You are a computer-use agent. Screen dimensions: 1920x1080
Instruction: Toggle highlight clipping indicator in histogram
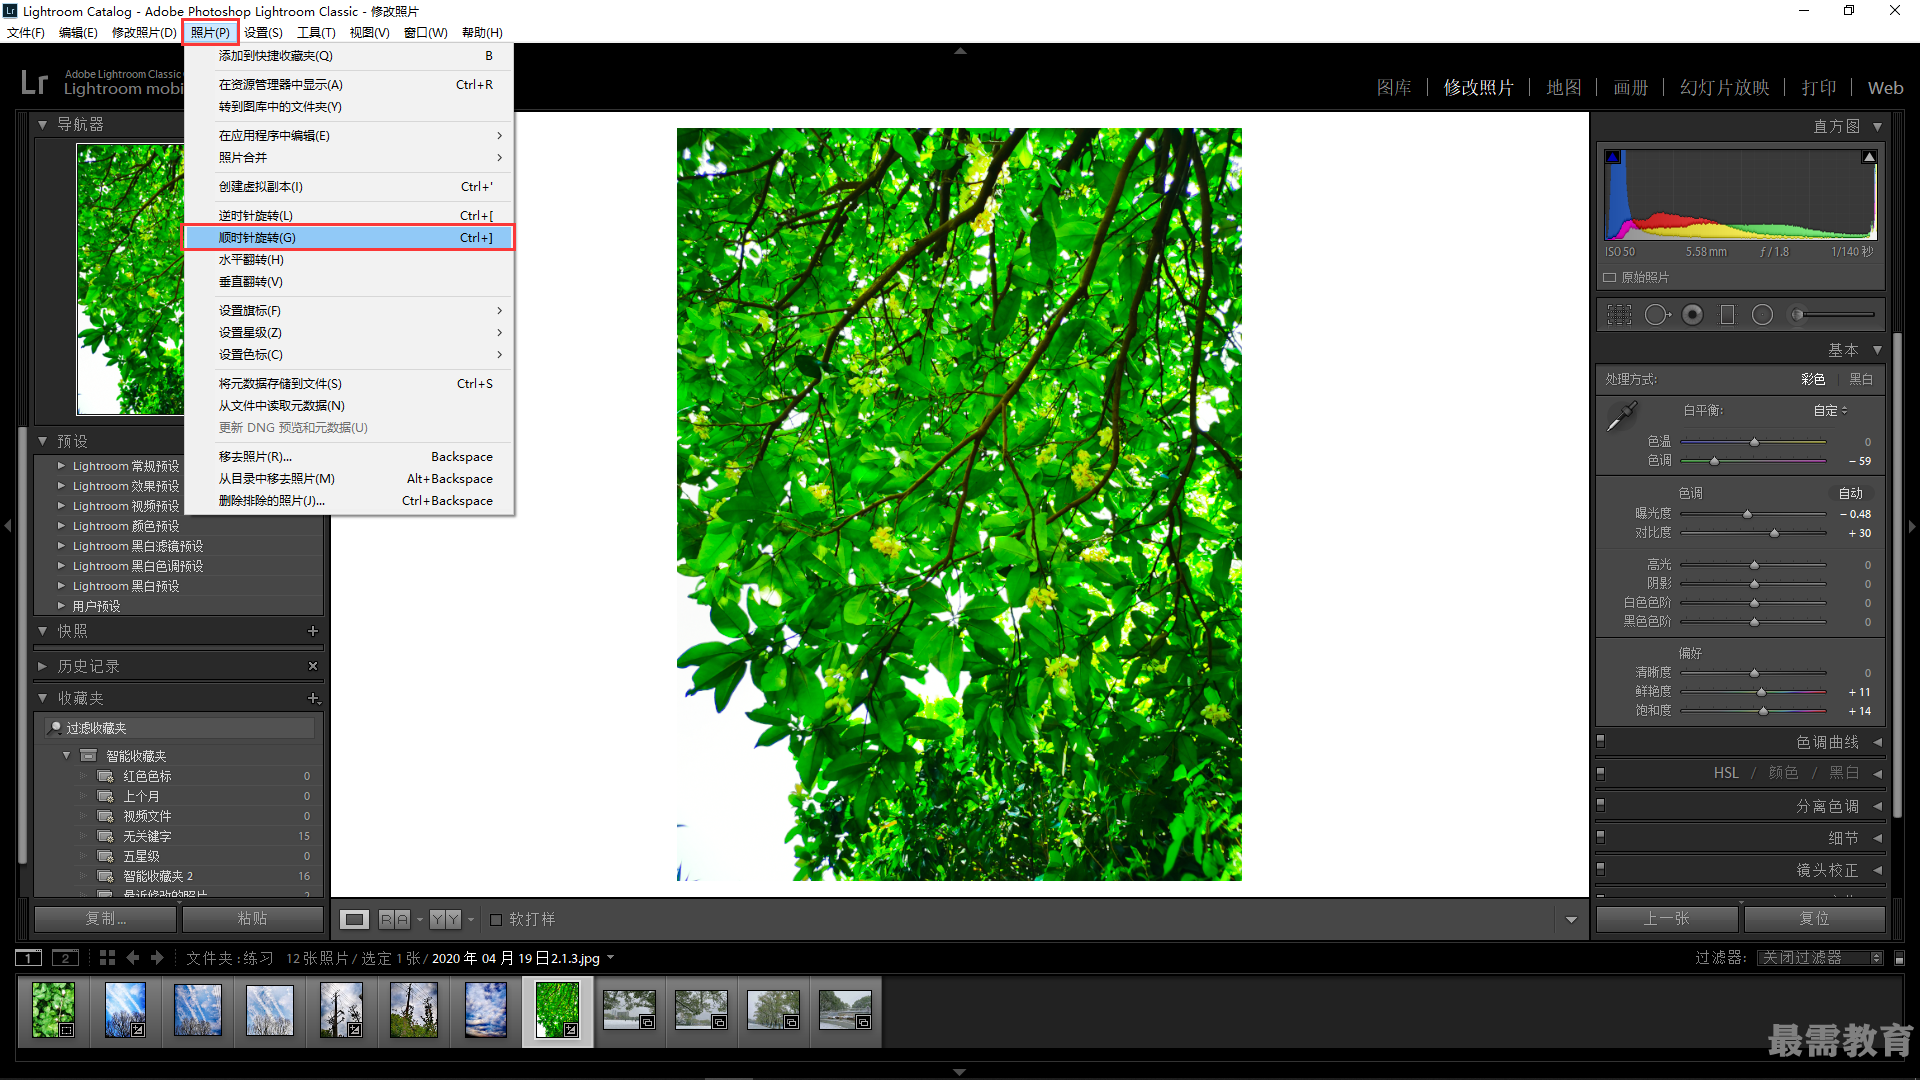click(x=1869, y=157)
